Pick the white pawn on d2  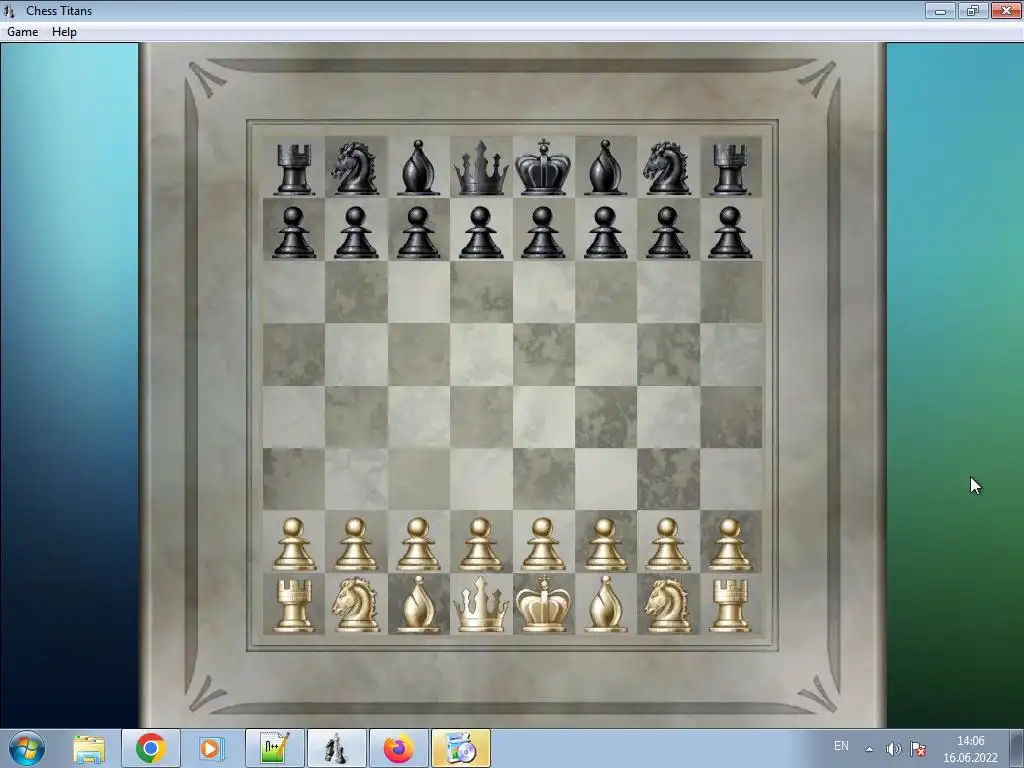[481, 545]
